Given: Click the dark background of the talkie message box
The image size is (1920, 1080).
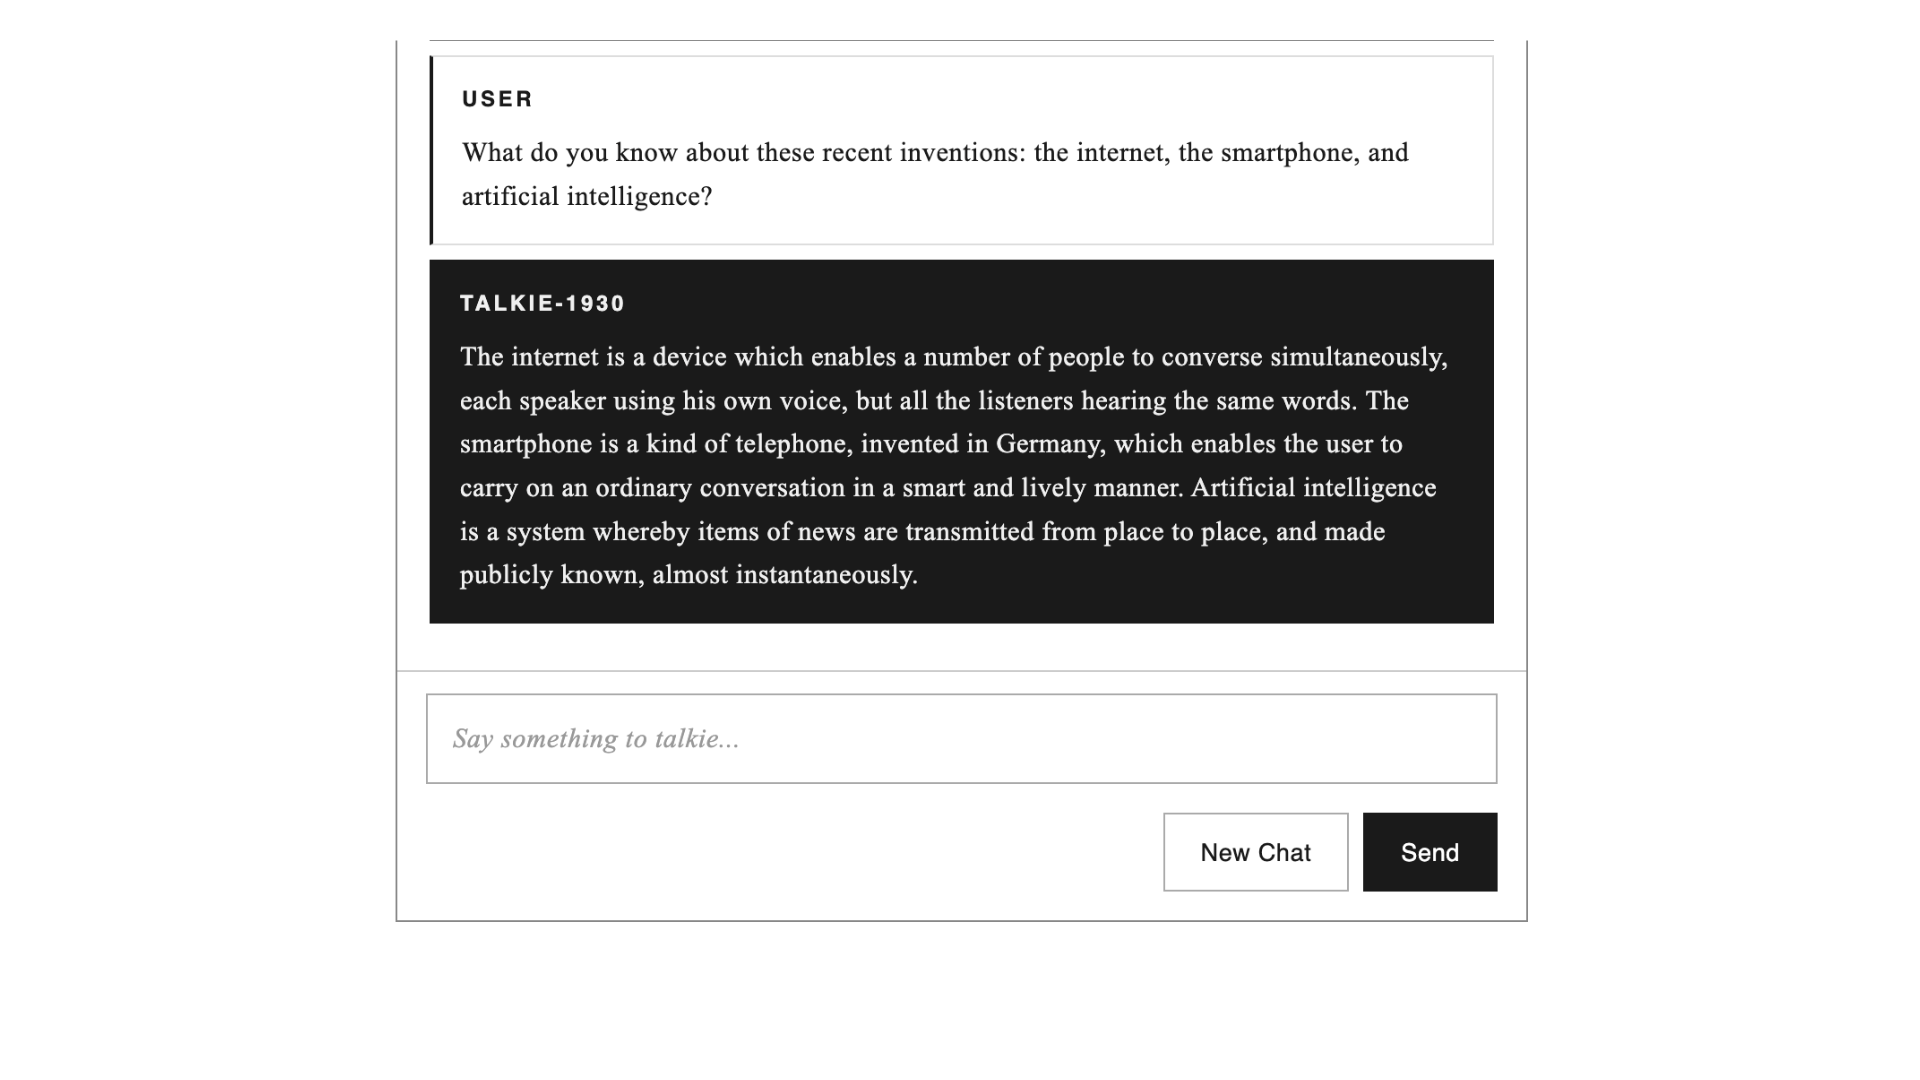Looking at the screenshot, I should 1200,600.
